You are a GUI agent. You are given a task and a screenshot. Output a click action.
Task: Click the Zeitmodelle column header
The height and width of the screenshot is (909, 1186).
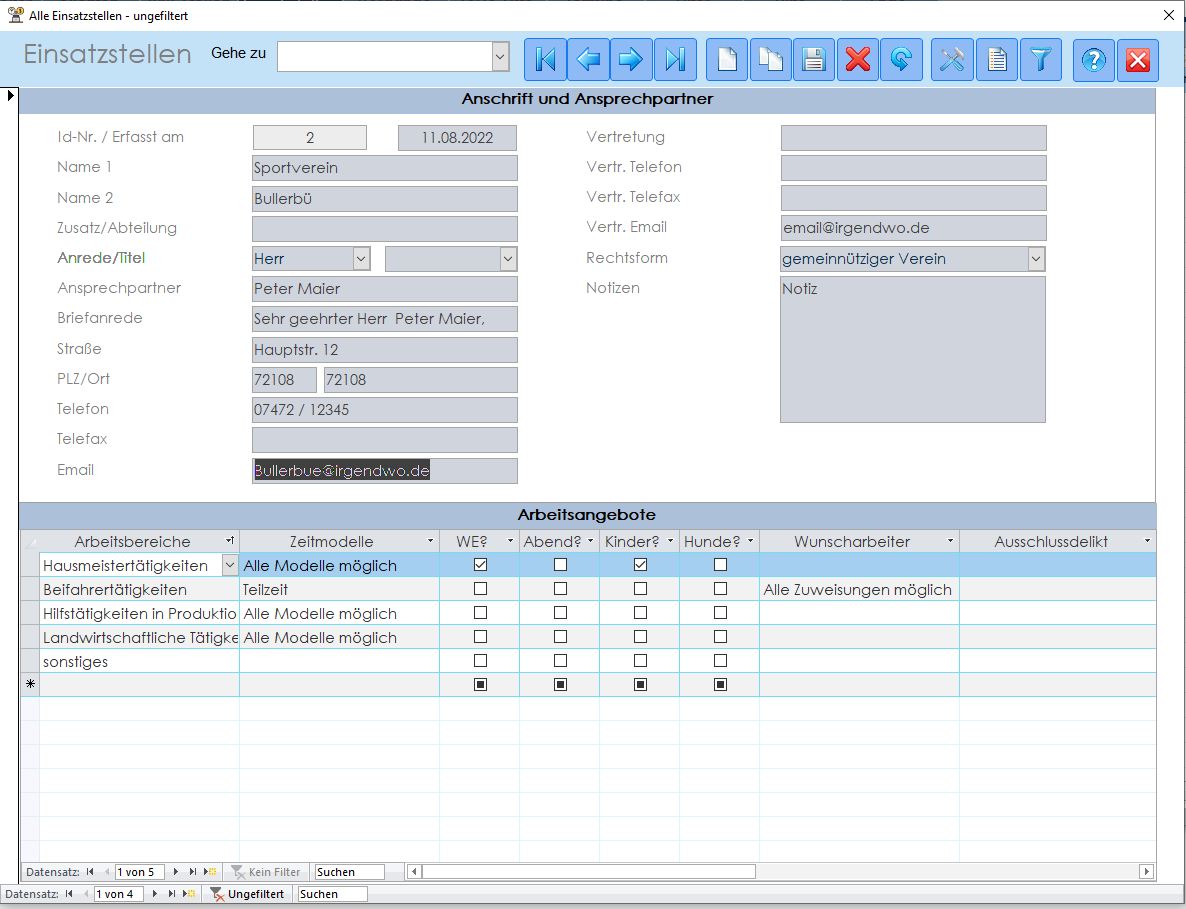click(x=331, y=541)
